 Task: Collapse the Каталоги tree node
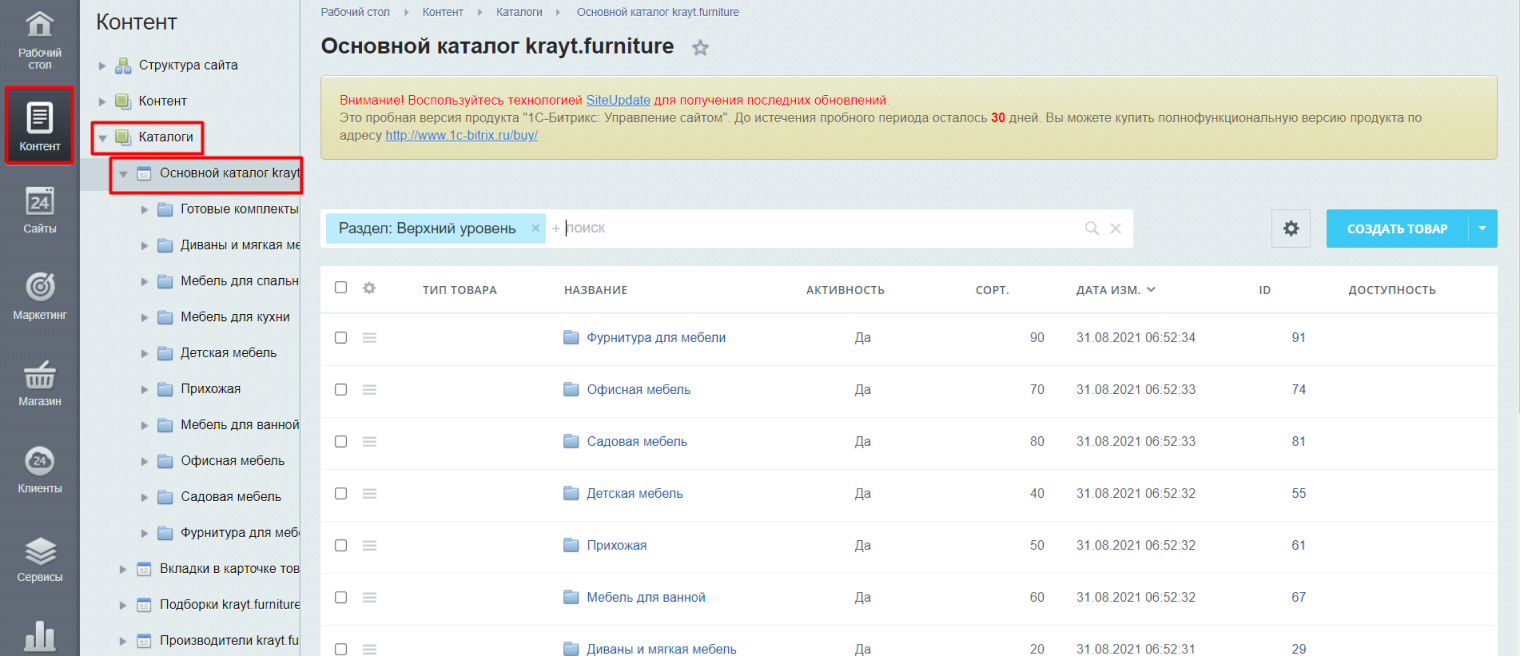click(102, 138)
